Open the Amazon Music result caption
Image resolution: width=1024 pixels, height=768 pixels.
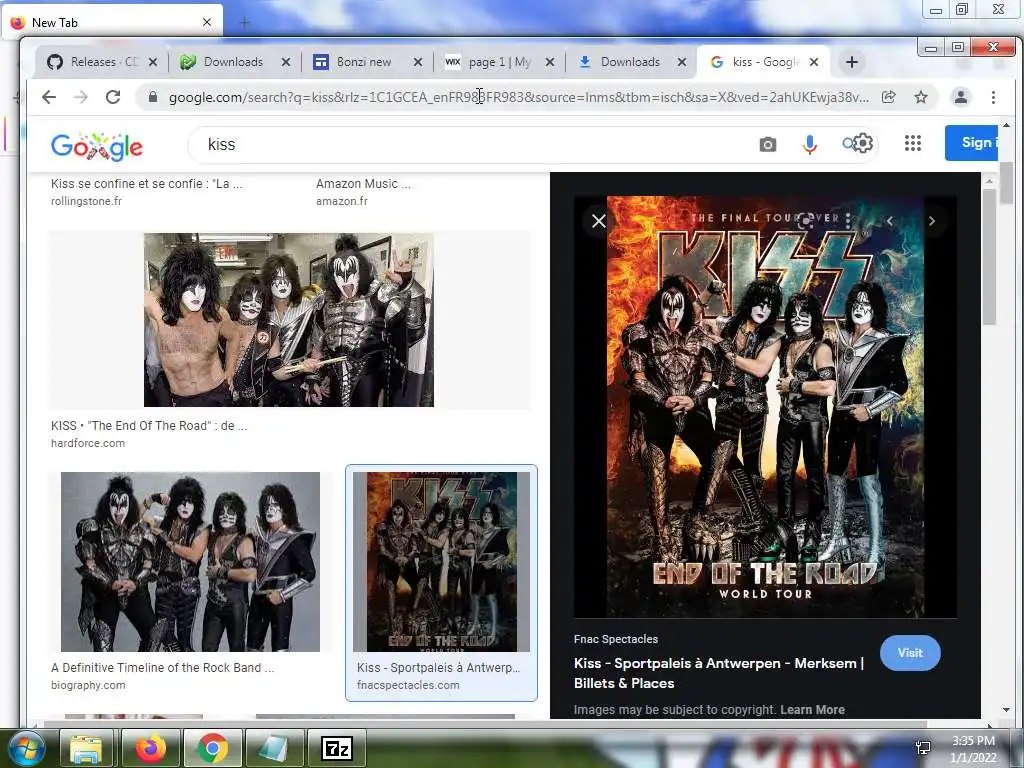(x=363, y=184)
